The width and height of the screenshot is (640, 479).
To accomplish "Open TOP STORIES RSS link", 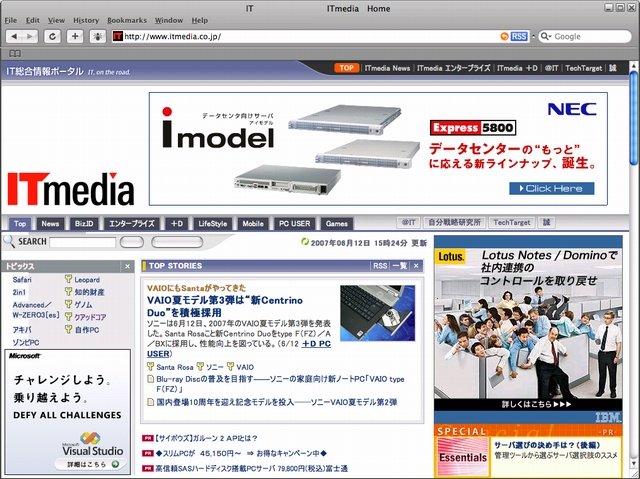I will (380, 266).
